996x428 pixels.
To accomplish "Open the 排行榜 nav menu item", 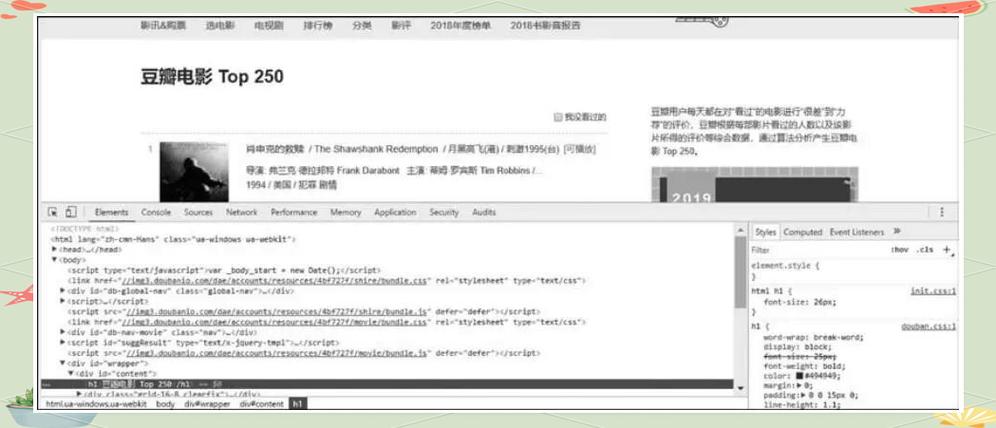I will tap(318, 26).
